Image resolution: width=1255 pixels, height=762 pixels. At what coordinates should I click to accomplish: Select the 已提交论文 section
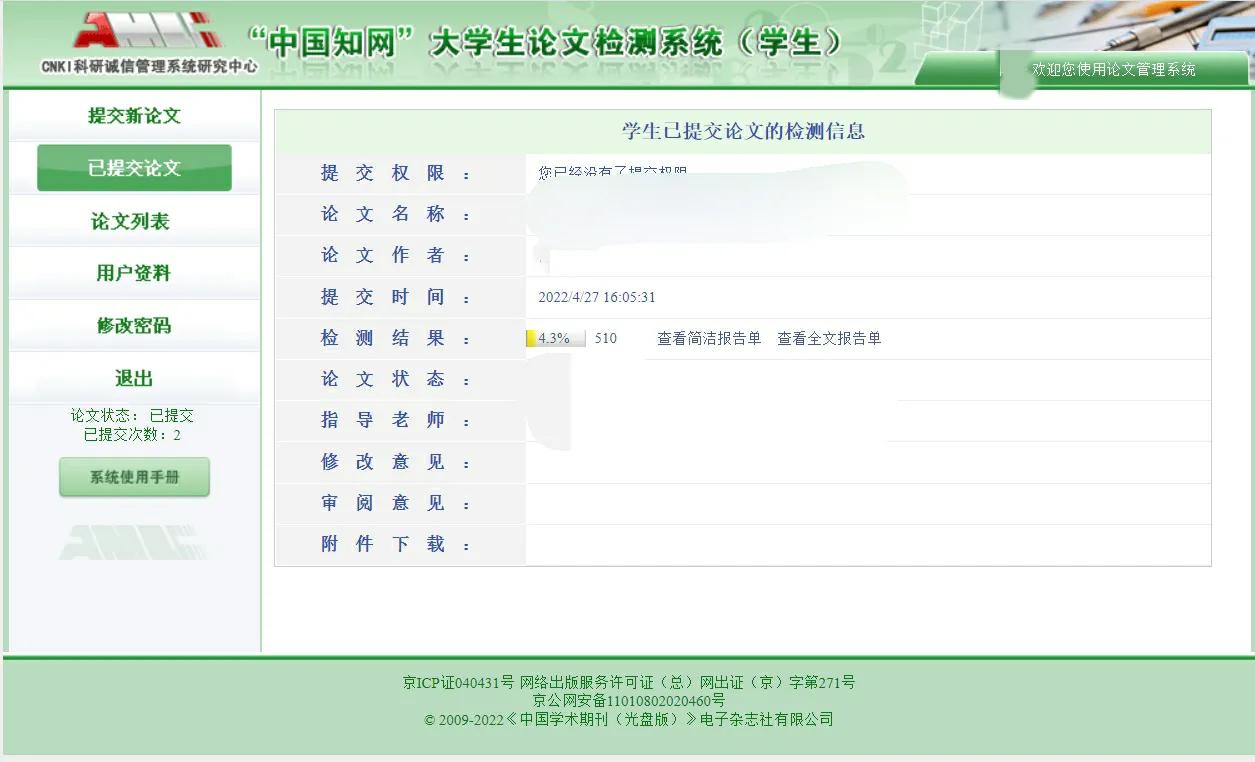133,167
